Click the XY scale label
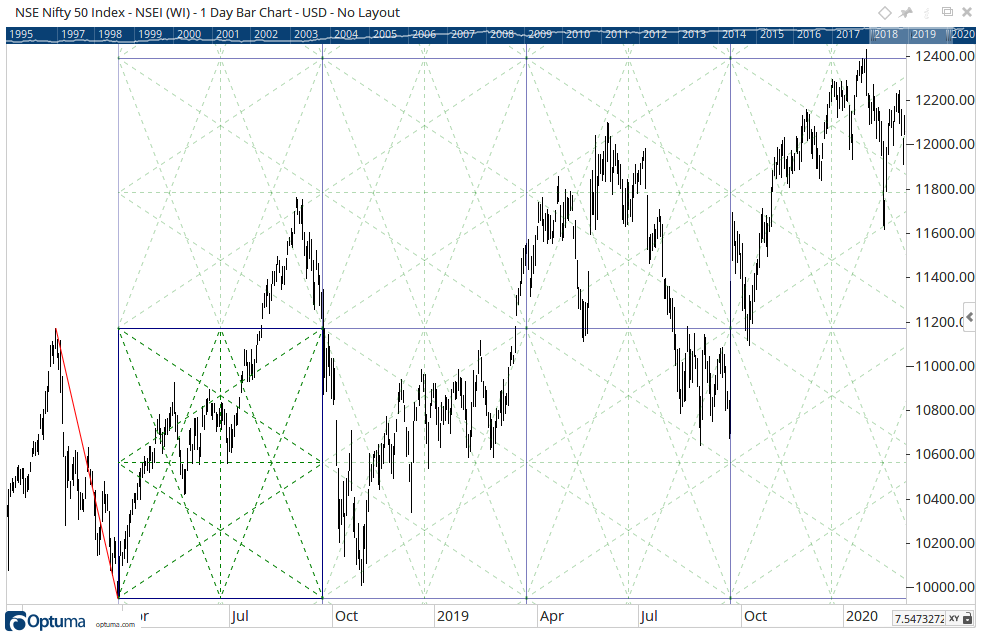Screen dimensions: 982x635 pyautogui.click(x=954, y=618)
